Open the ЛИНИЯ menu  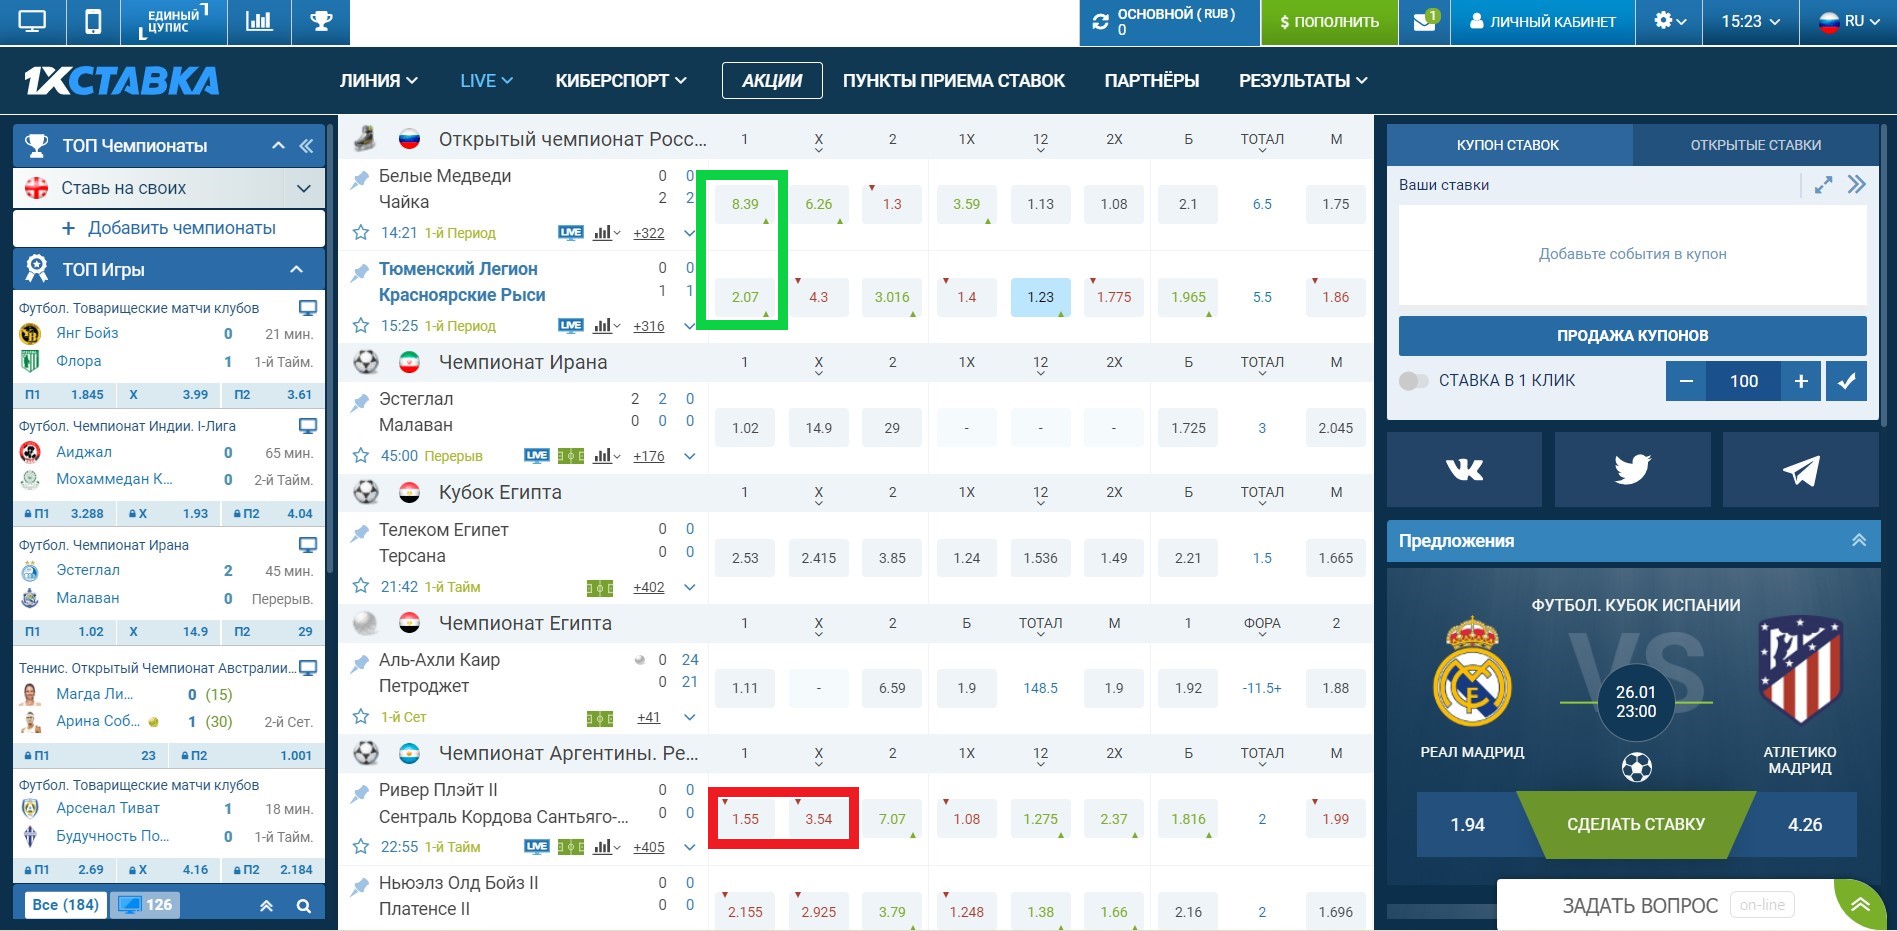coord(378,81)
